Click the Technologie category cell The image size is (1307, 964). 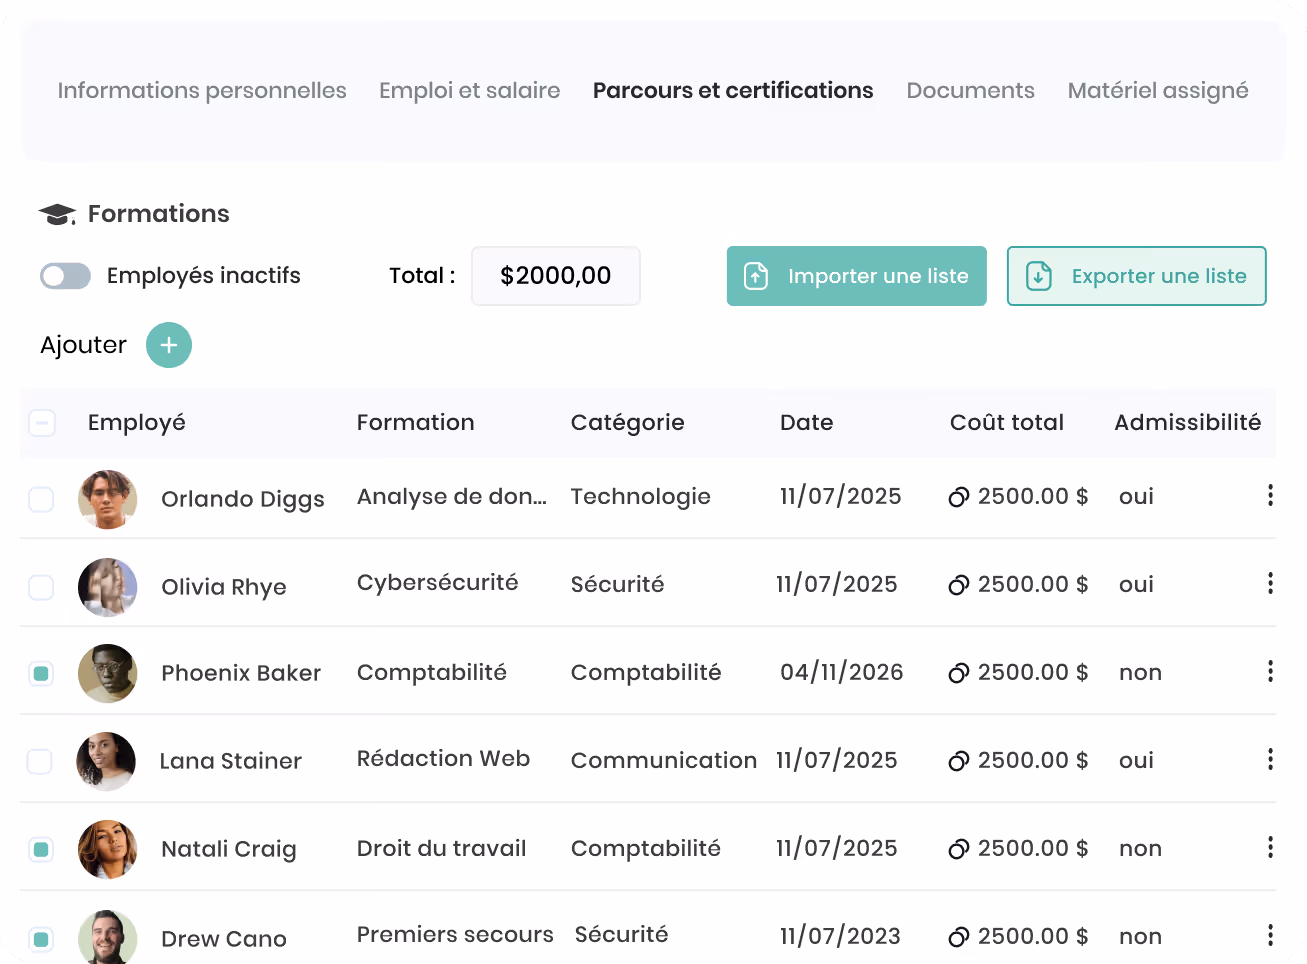click(640, 497)
